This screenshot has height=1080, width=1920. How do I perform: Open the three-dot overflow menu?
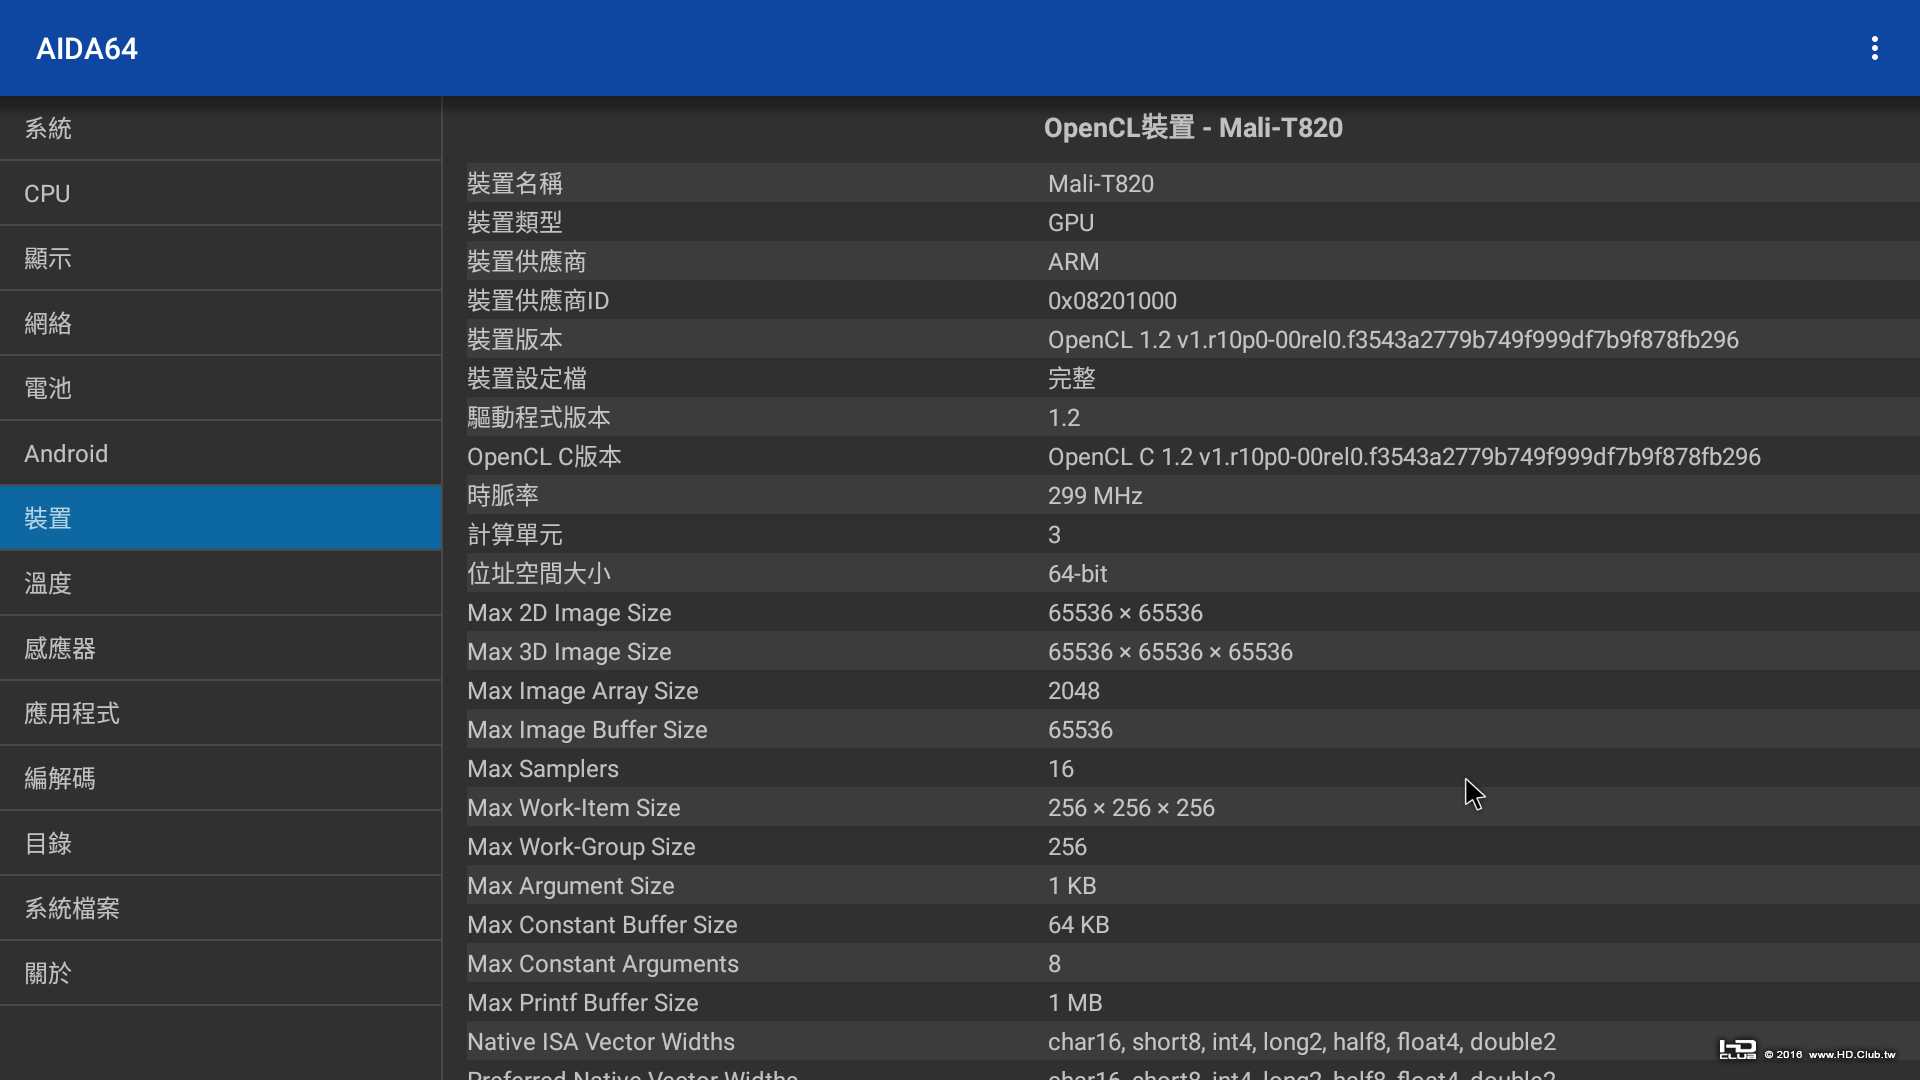pos(1874,48)
